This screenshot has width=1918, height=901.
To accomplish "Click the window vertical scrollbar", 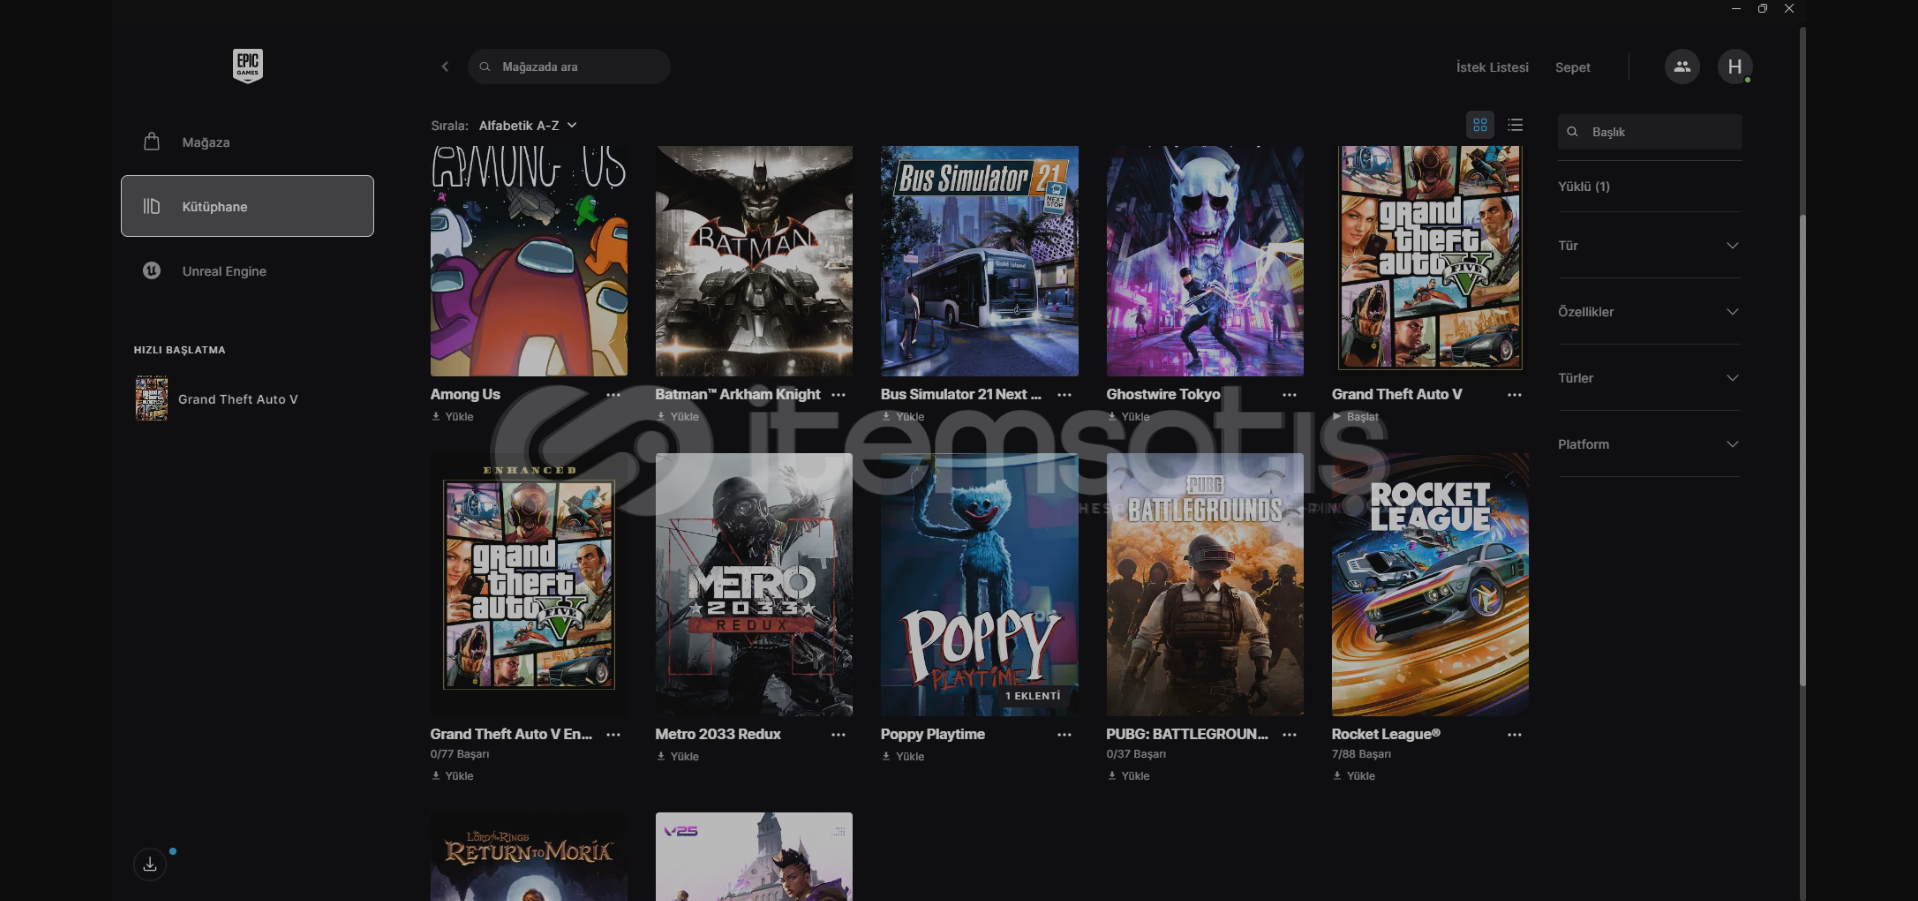I will (x=1803, y=450).
